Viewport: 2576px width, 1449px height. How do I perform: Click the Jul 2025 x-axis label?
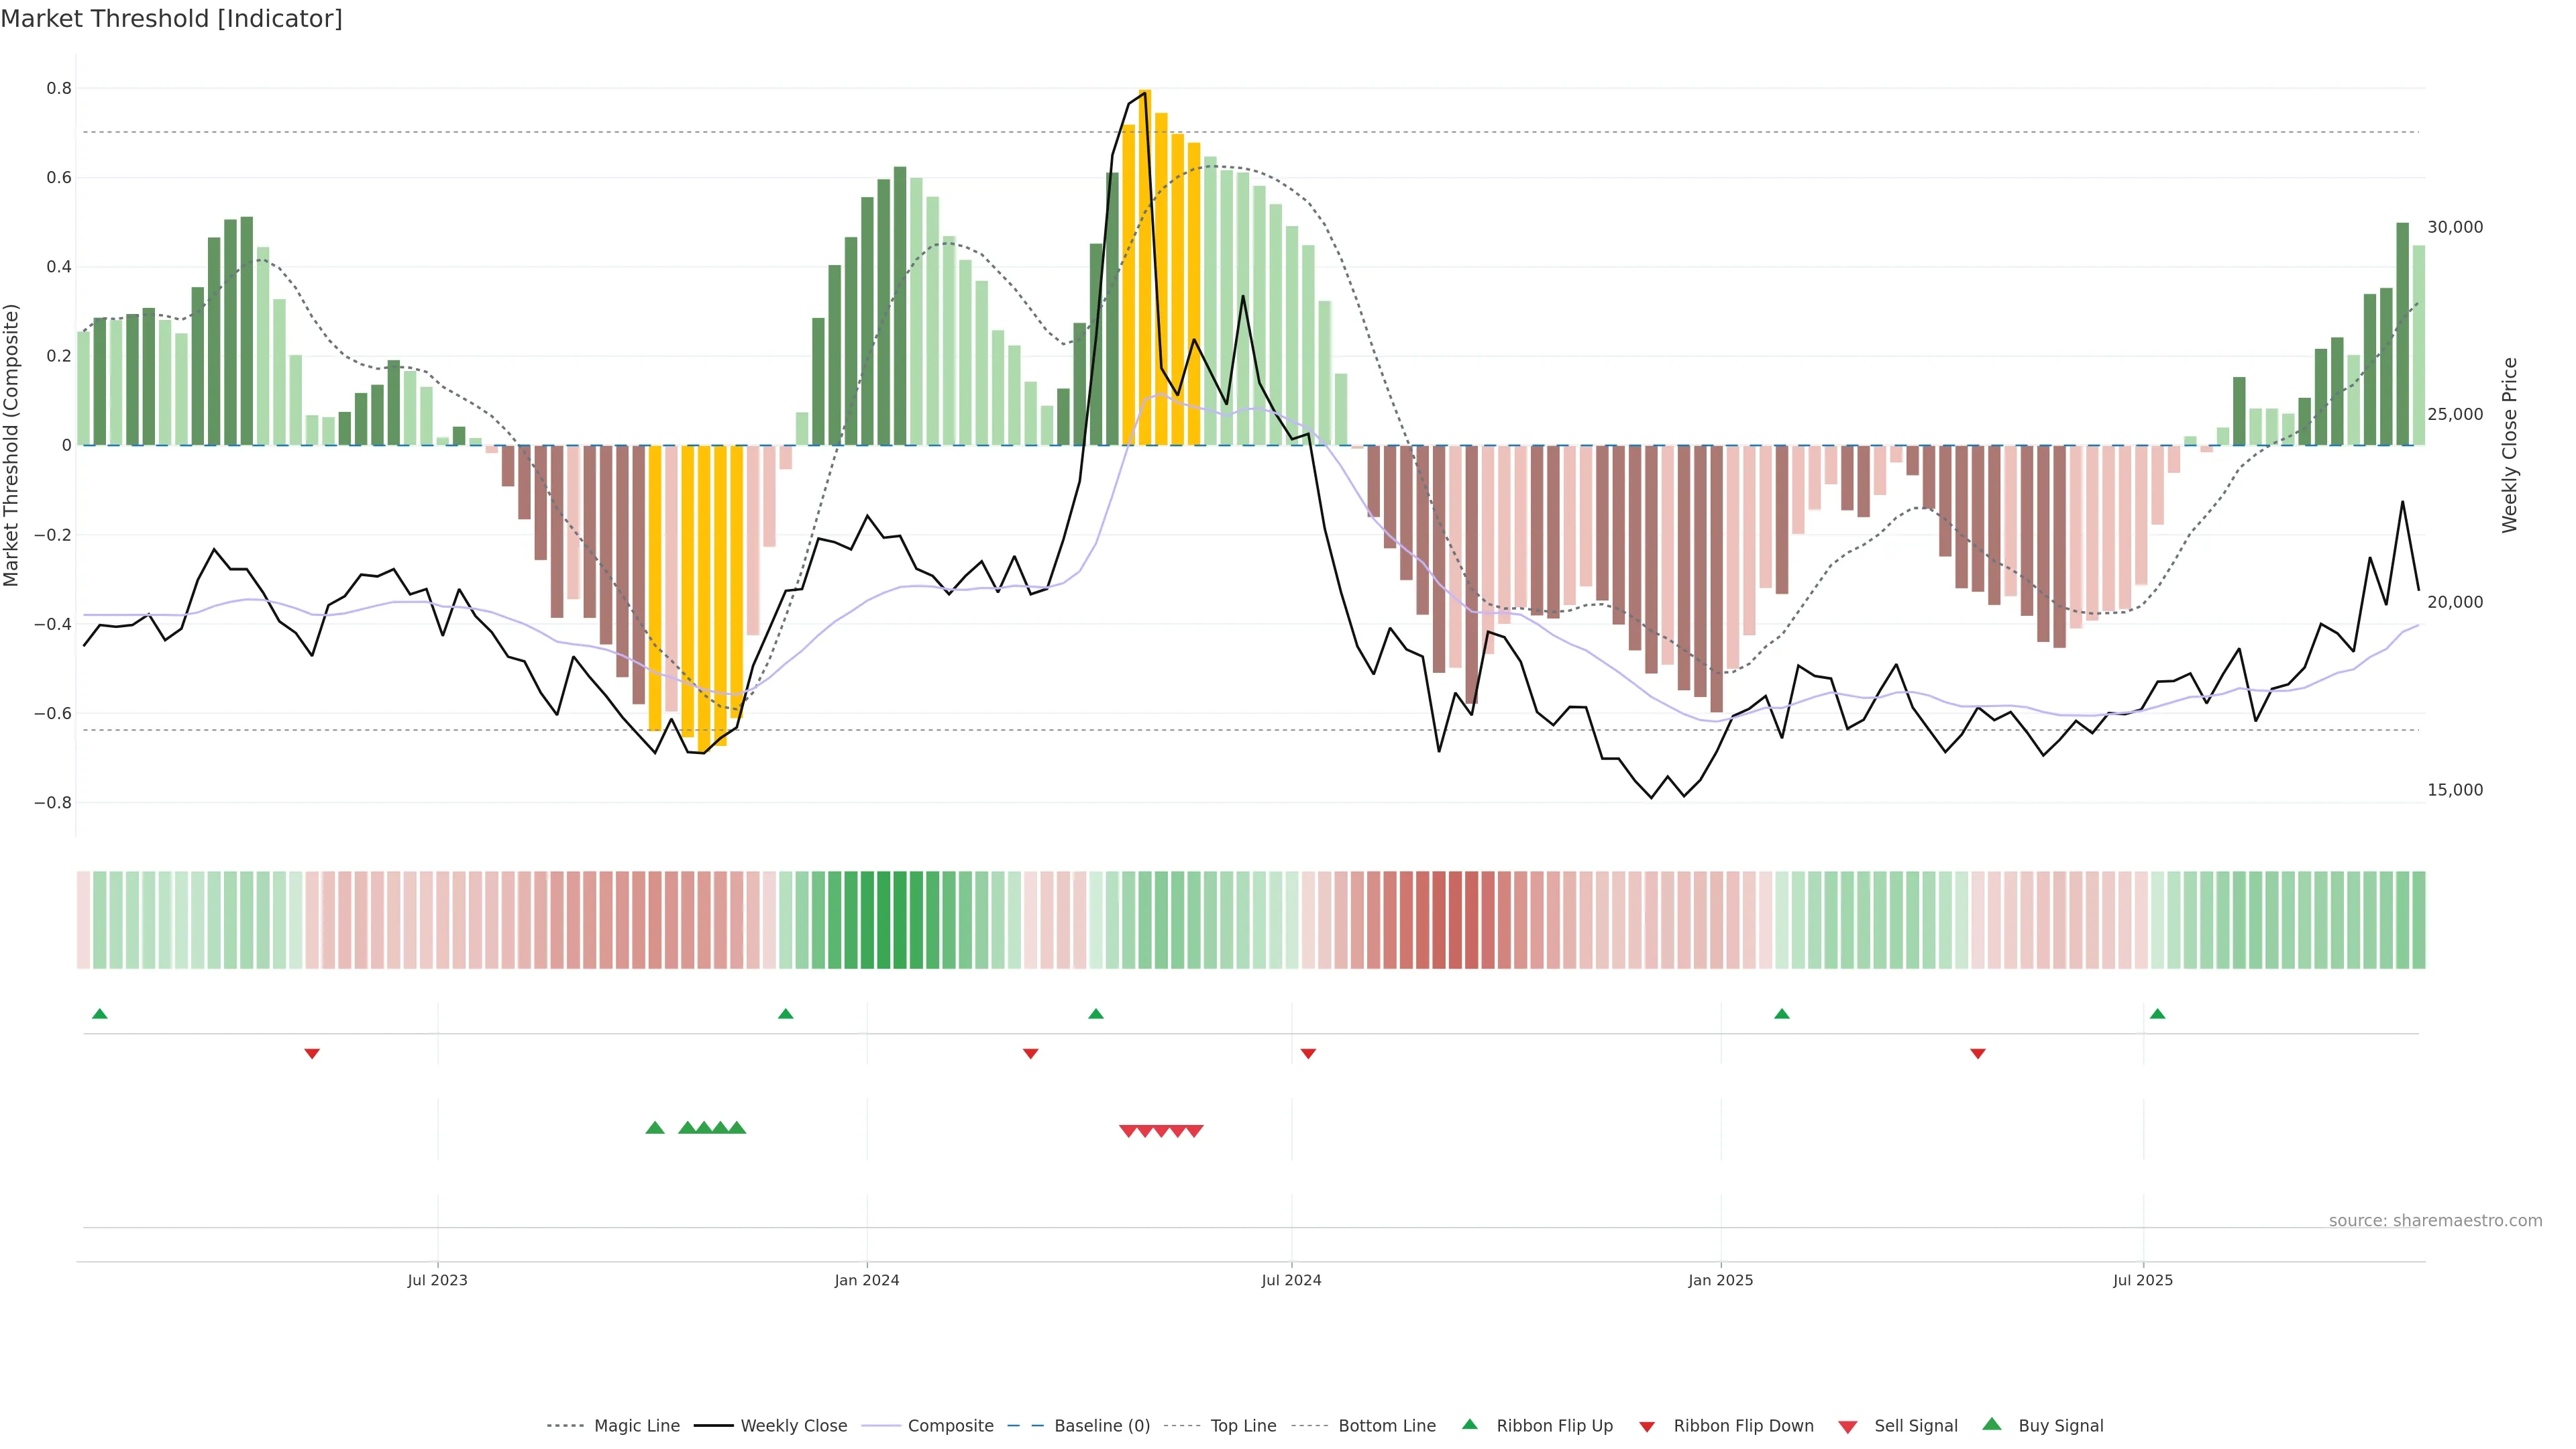click(2143, 1280)
